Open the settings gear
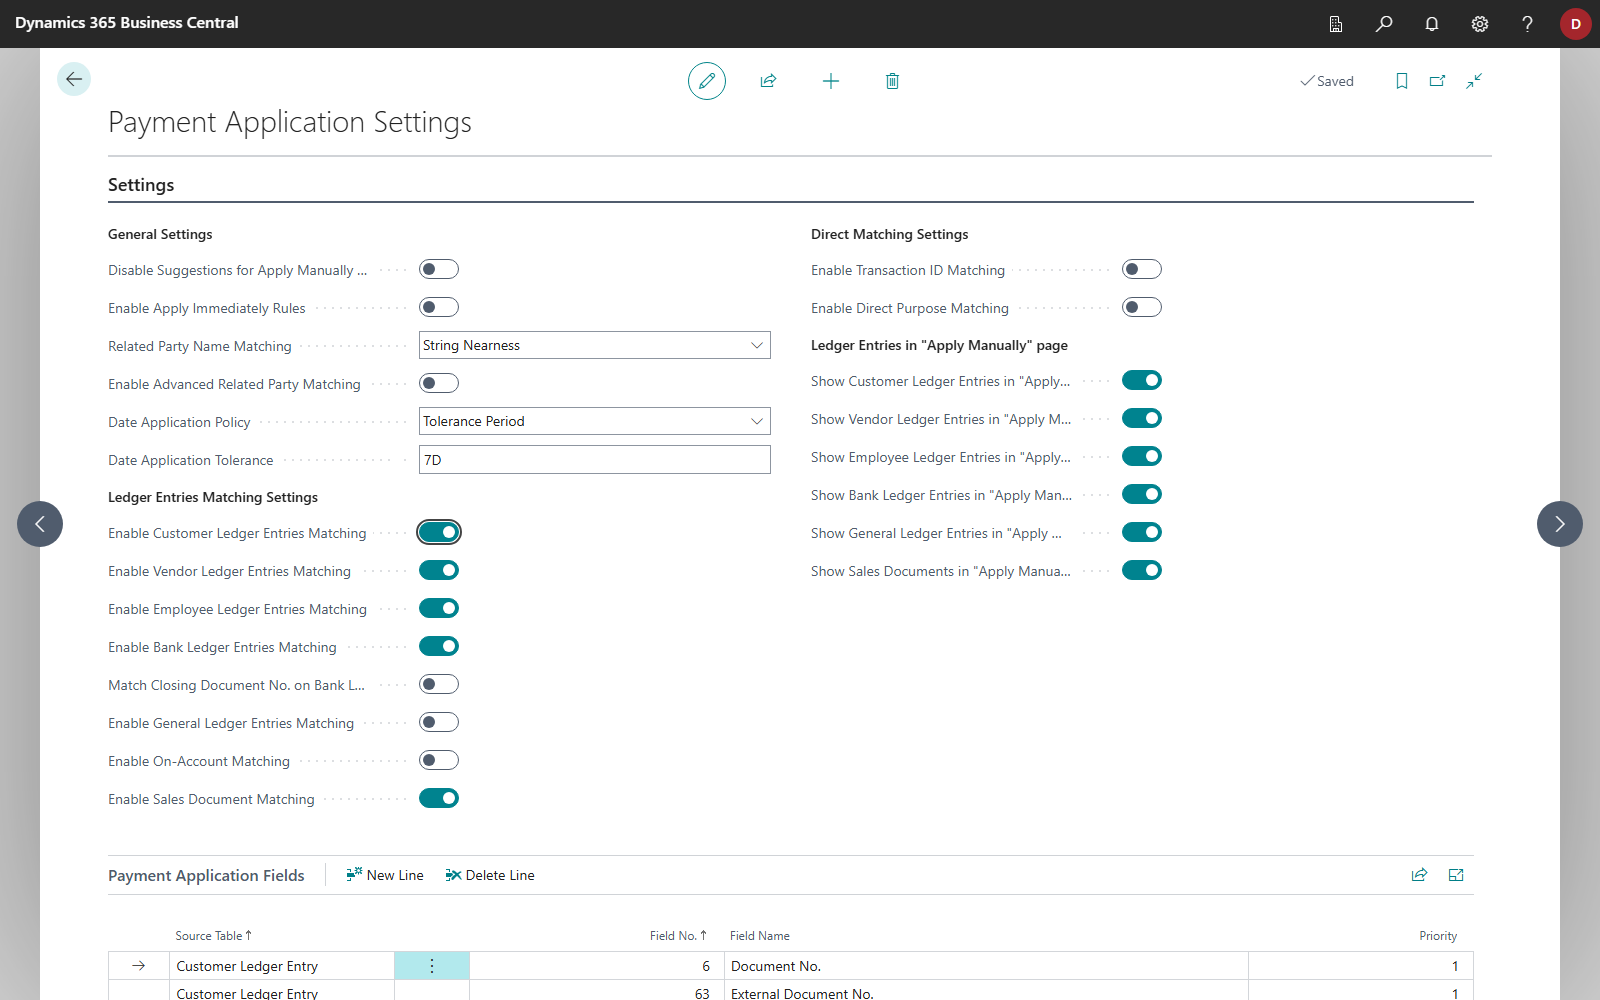The height and width of the screenshot is (1000, 1600). click(x=1480, y=24)
